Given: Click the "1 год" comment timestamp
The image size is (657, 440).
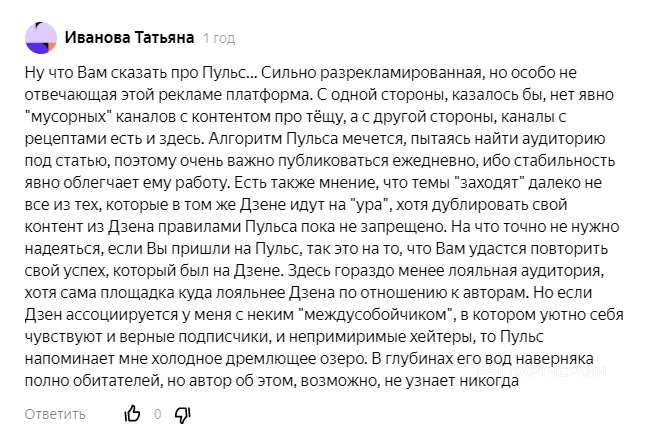Looking at the screenshot, I should 219,39.
